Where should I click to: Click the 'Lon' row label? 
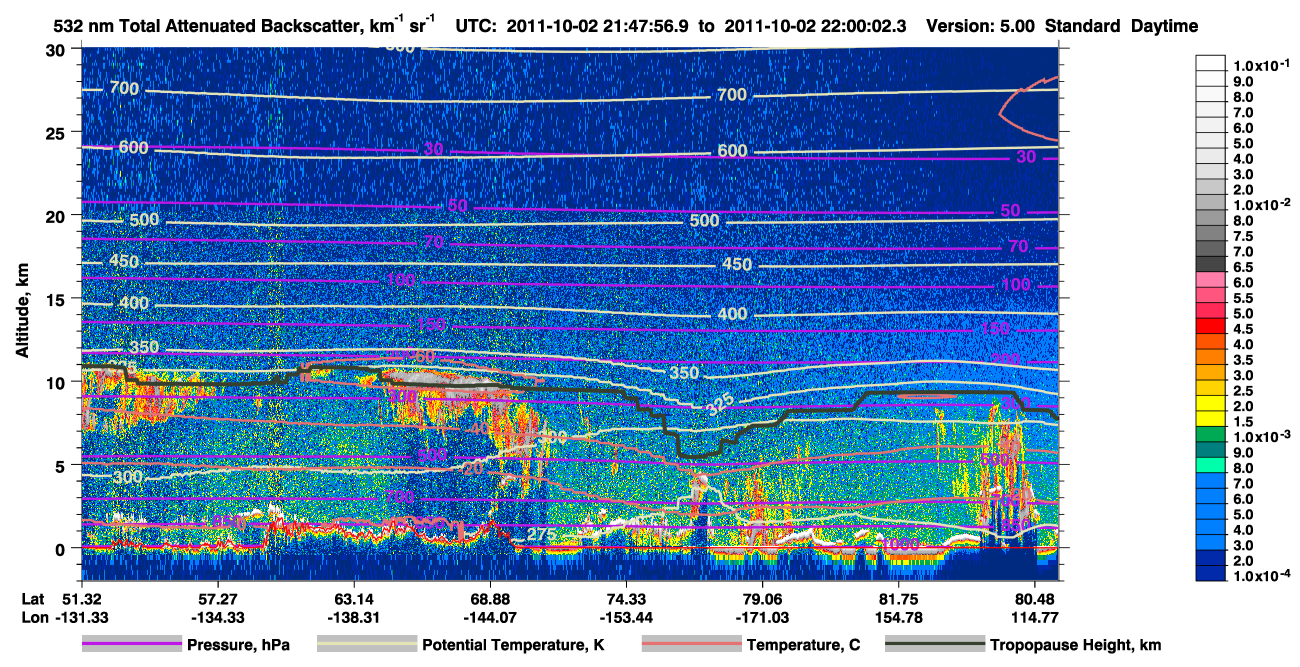33,617
